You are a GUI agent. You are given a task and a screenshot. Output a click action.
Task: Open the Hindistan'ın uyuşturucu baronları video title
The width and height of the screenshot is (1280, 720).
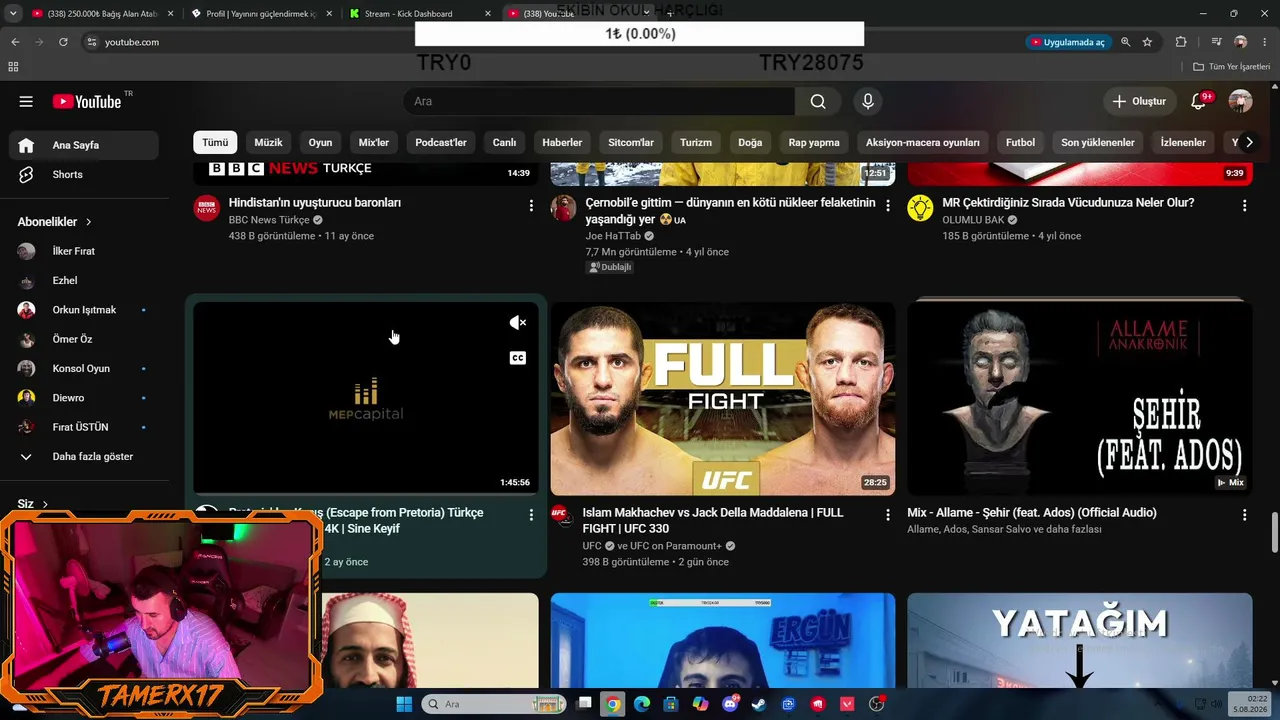point(315,202)
